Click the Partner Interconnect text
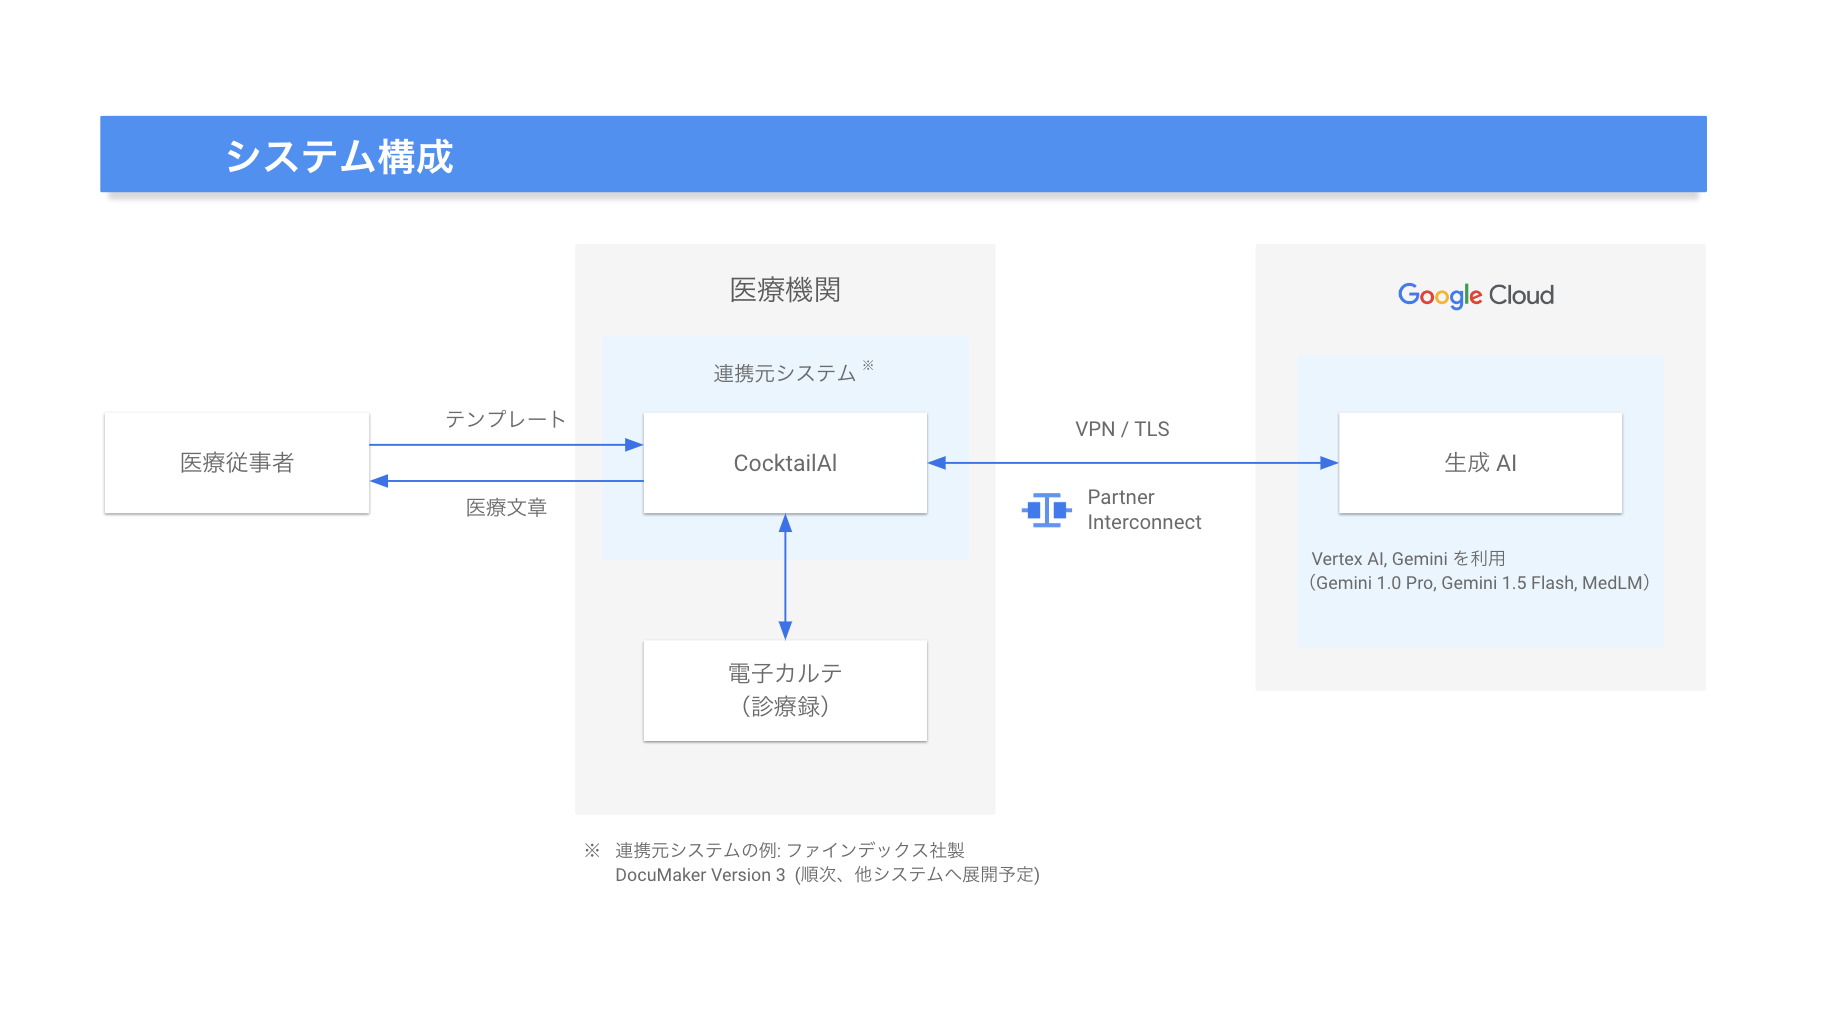Viewport: 1837px width, 1027px height. click(x=1144, y=510)
